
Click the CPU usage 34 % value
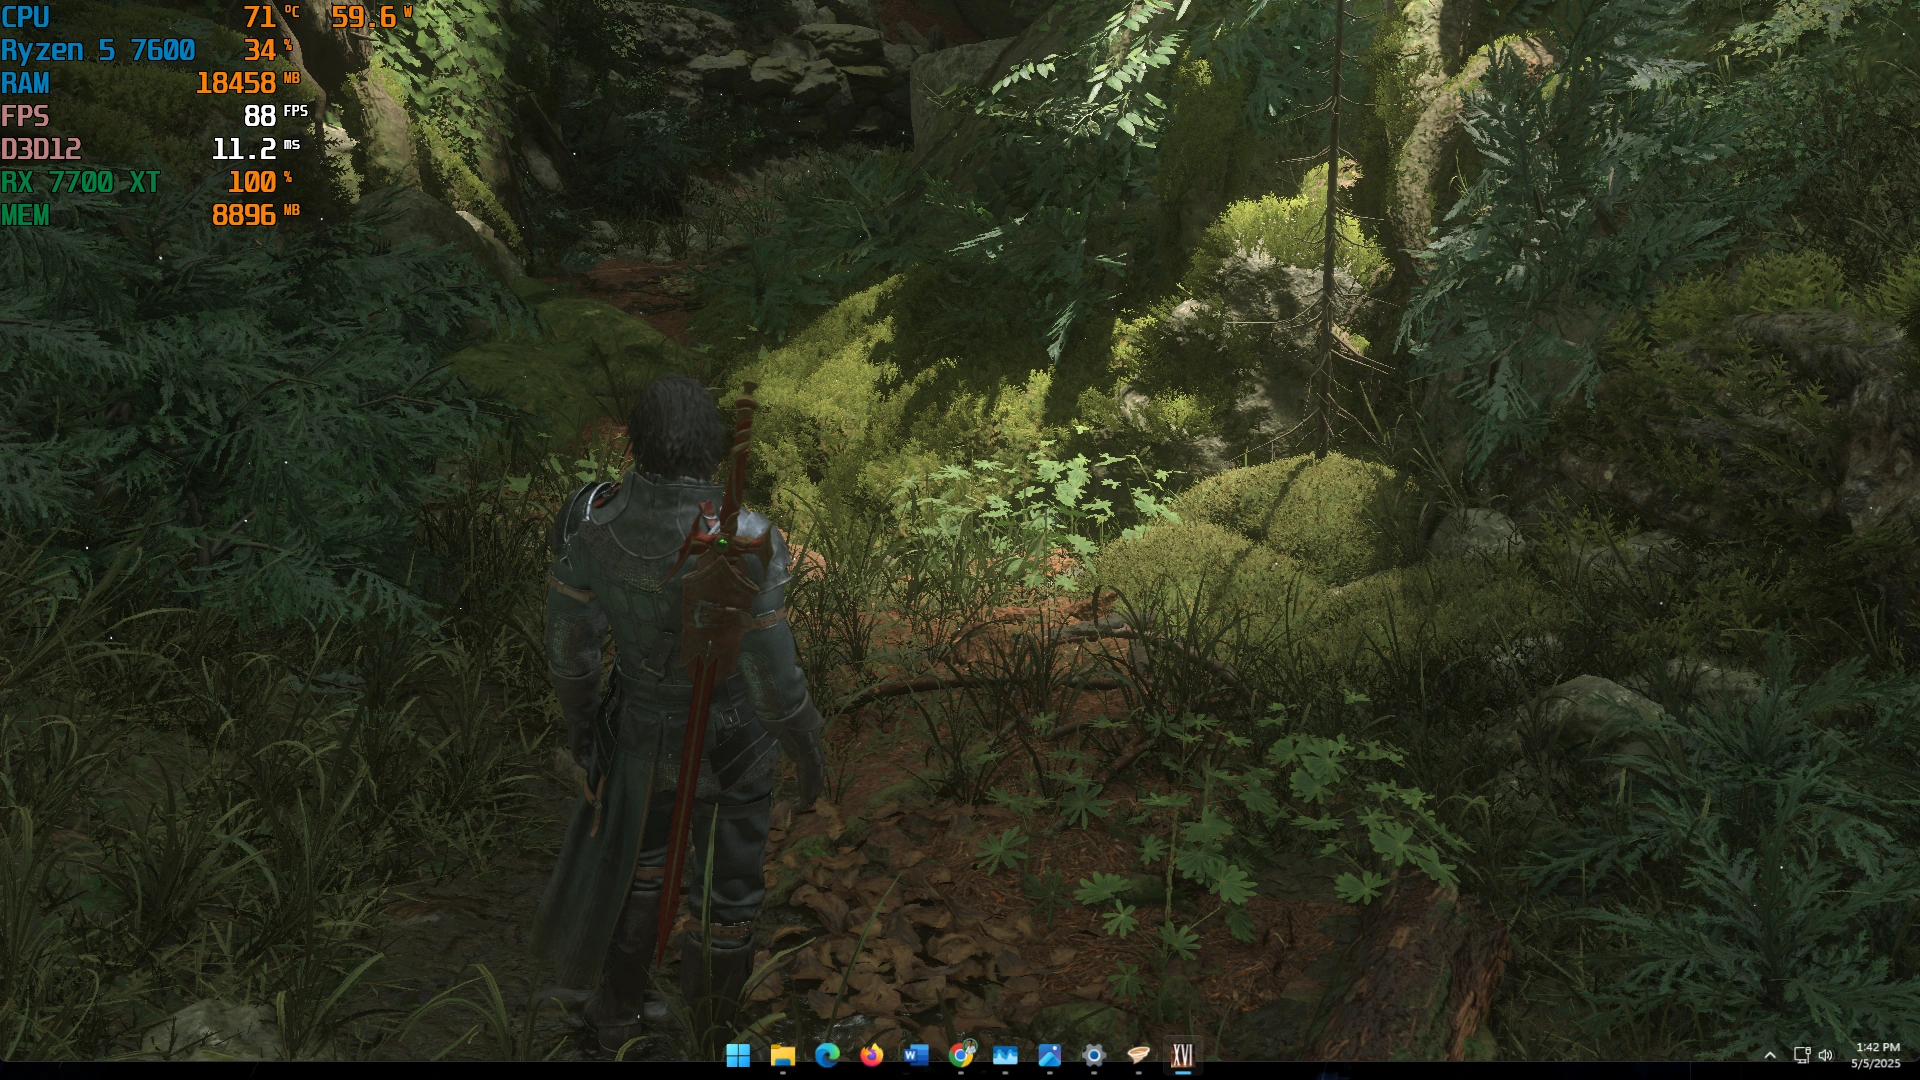(x=268, y=50)
